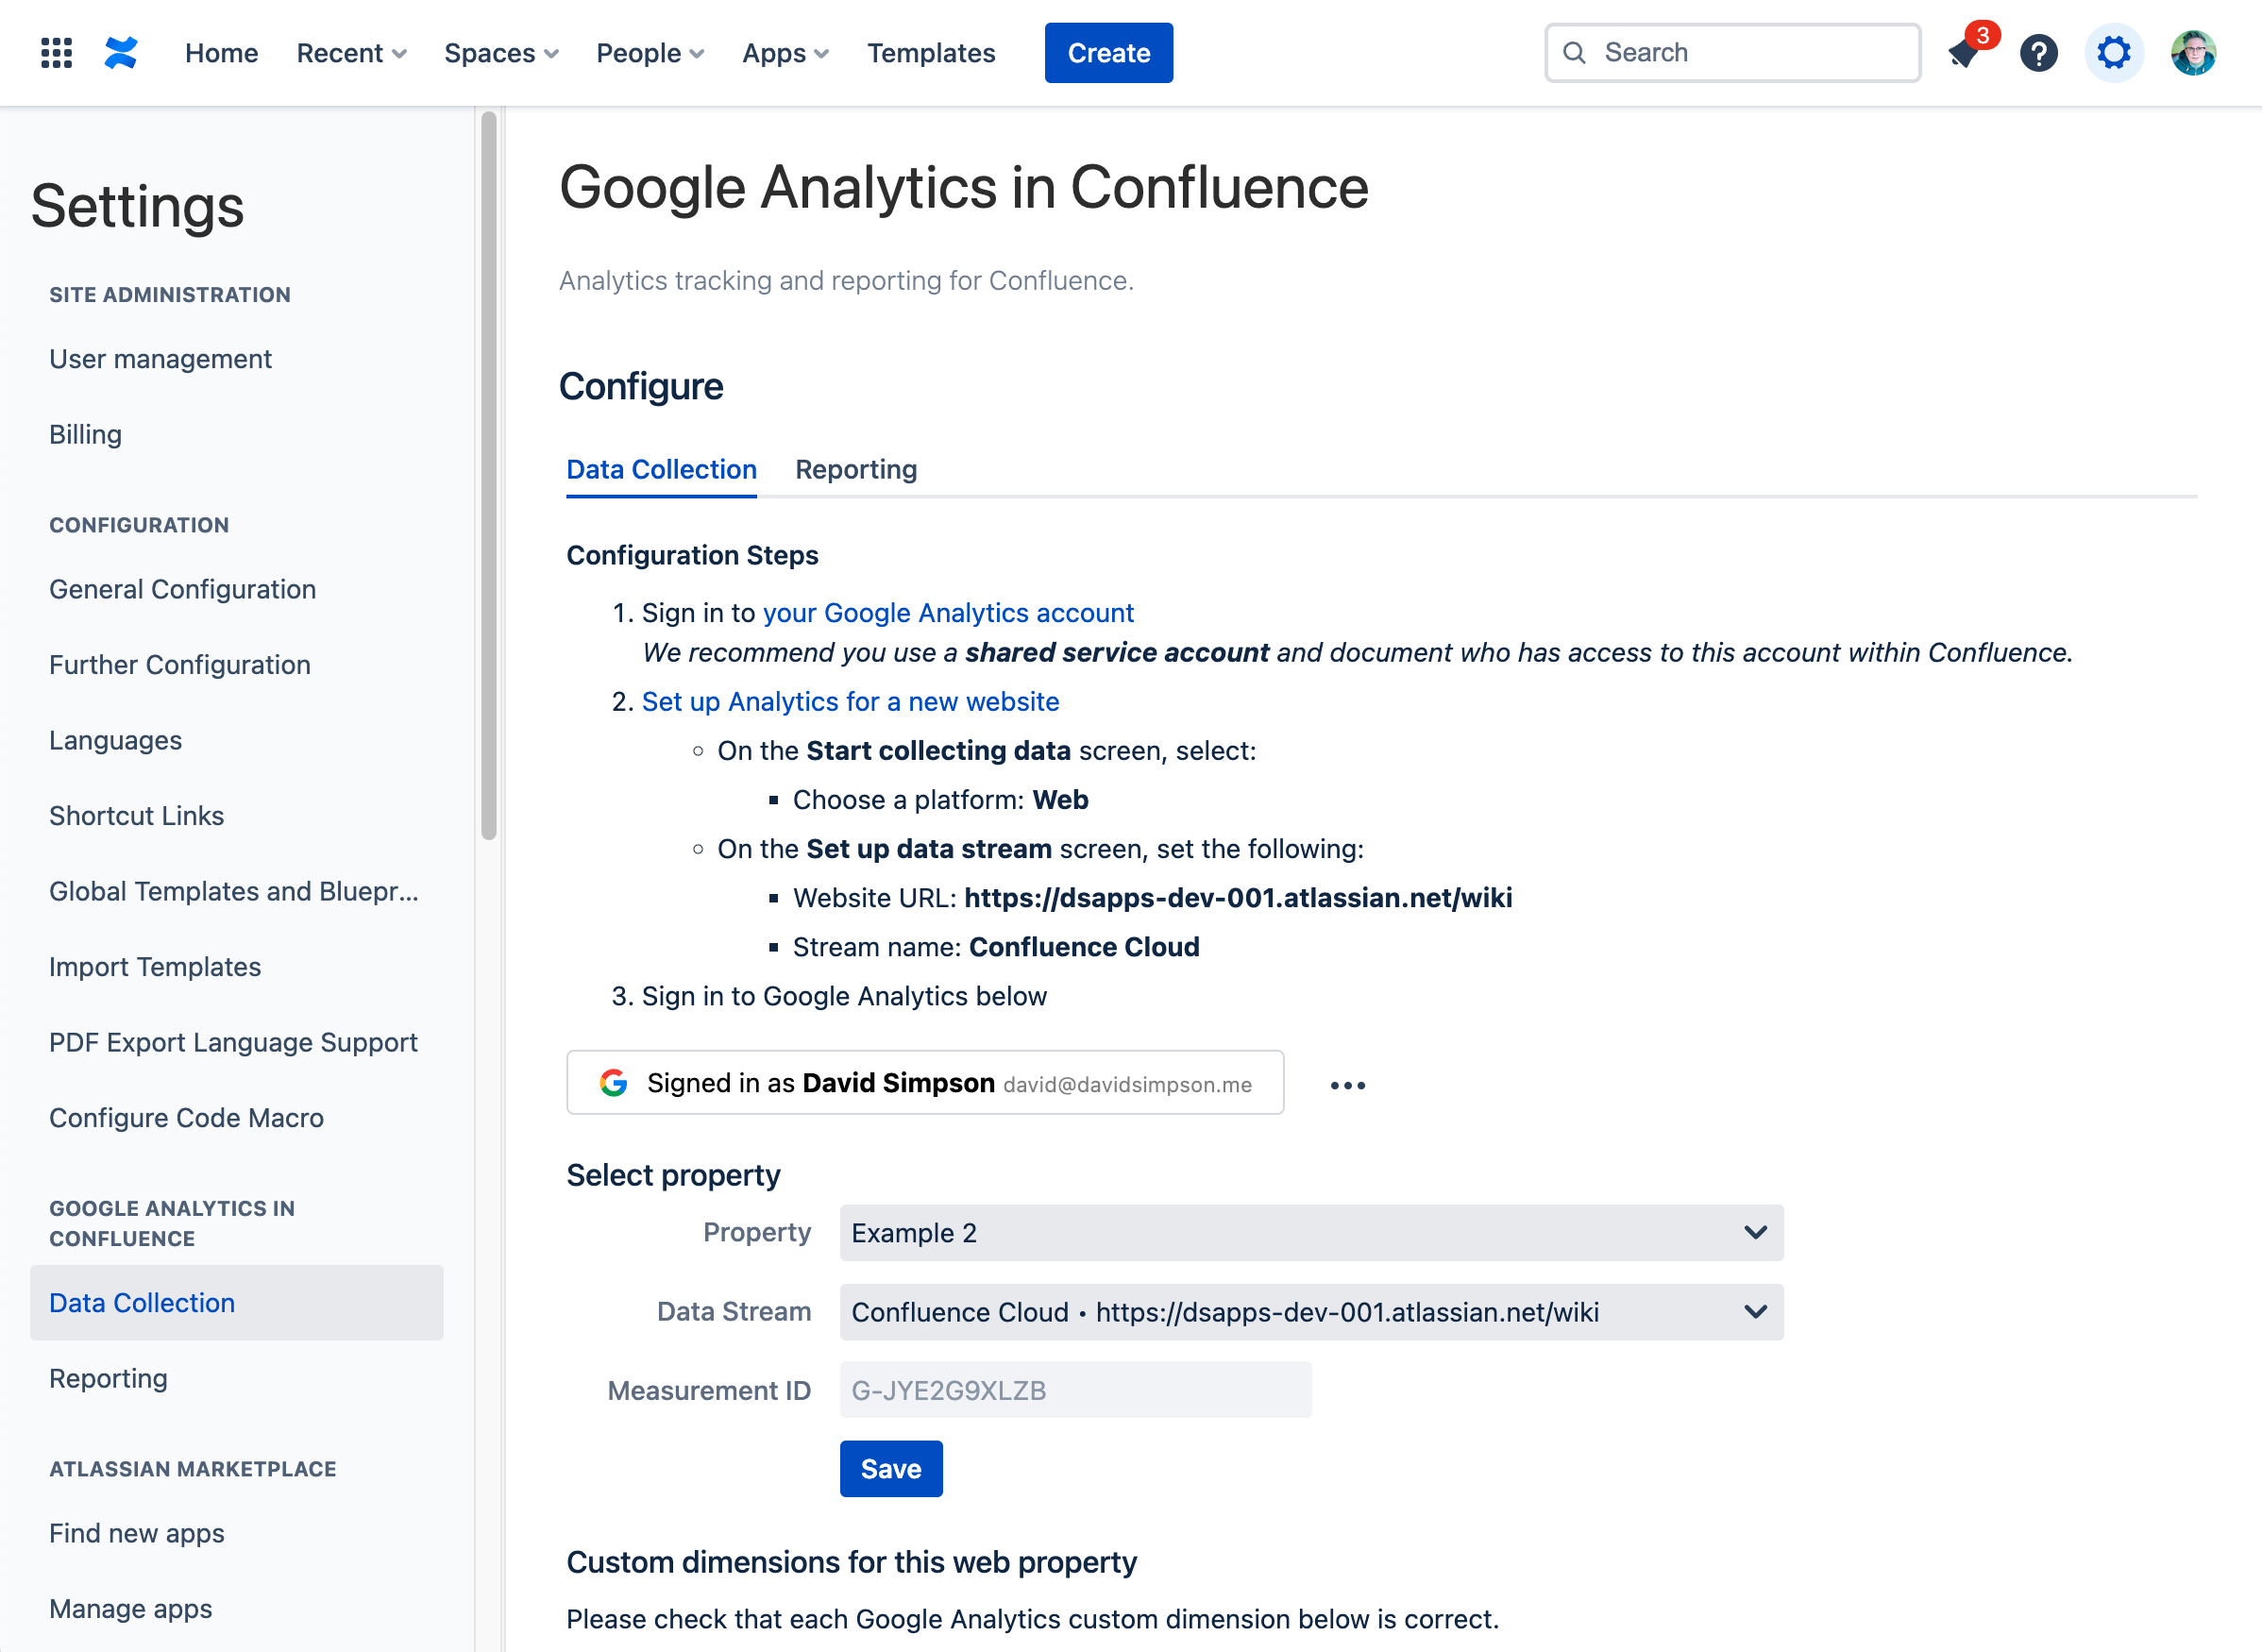Open your Google Analytics account link
2262x1652 pixels.
947,613
